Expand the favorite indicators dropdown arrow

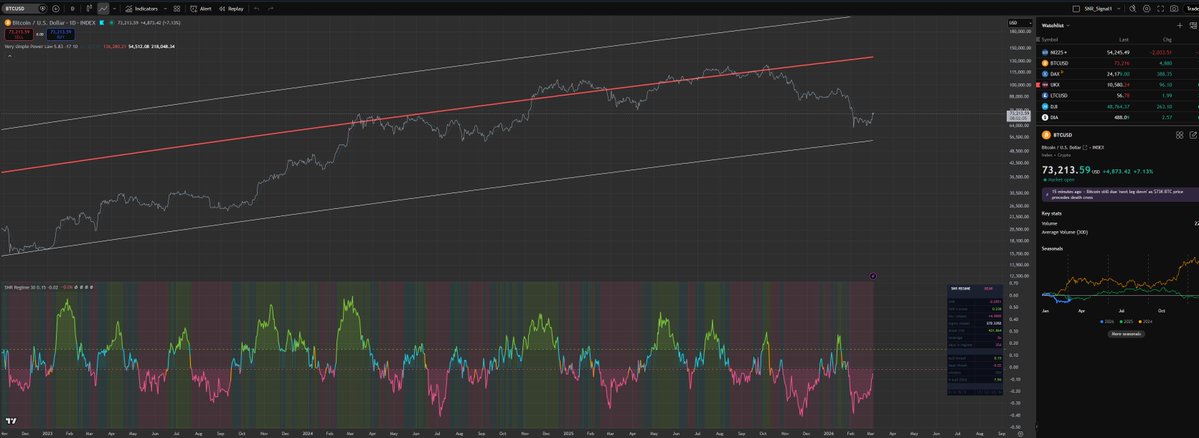pyautogui.click(x=165, y=8)
